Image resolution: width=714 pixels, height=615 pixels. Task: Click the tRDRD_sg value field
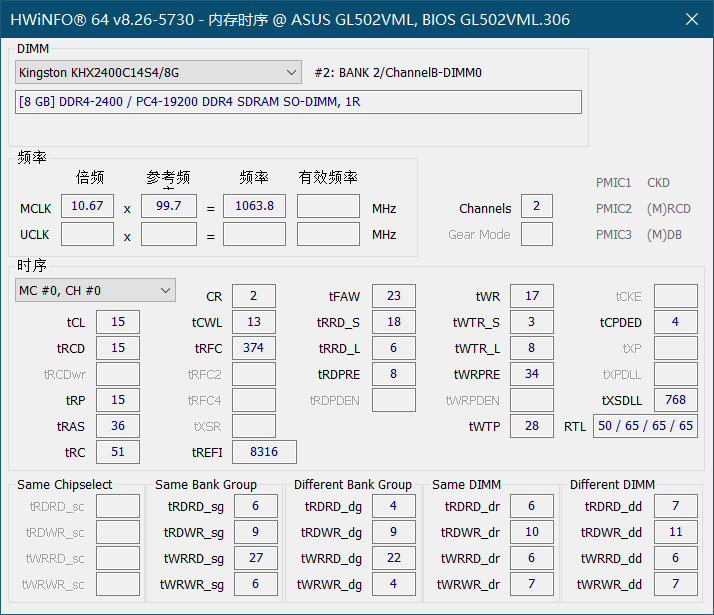pyautogui.click(x=256, y=506)
